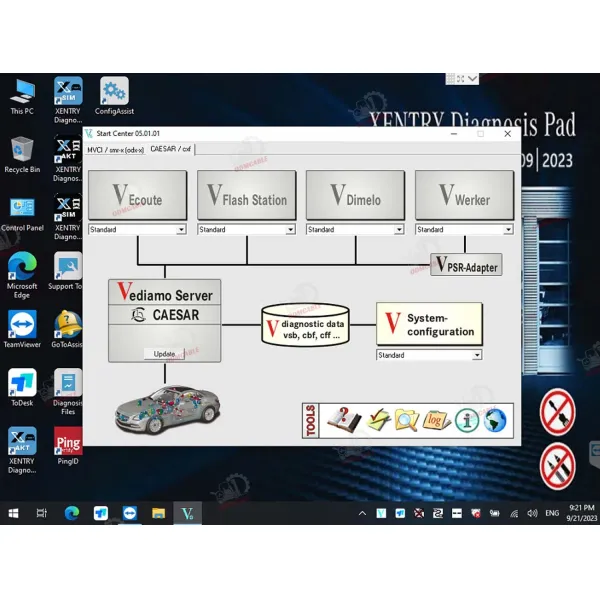600x600 pixels.
Task: Open XENTRY Diagnosis SIM icon beside This PC
Action: (68, 100)
